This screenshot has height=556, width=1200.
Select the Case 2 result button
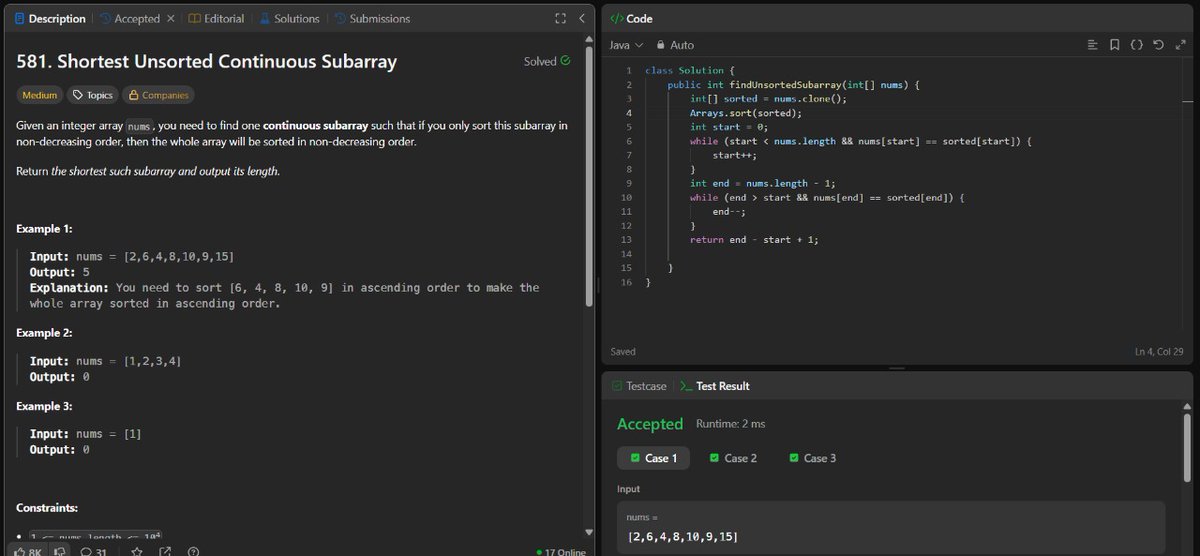tap(733, 458)
